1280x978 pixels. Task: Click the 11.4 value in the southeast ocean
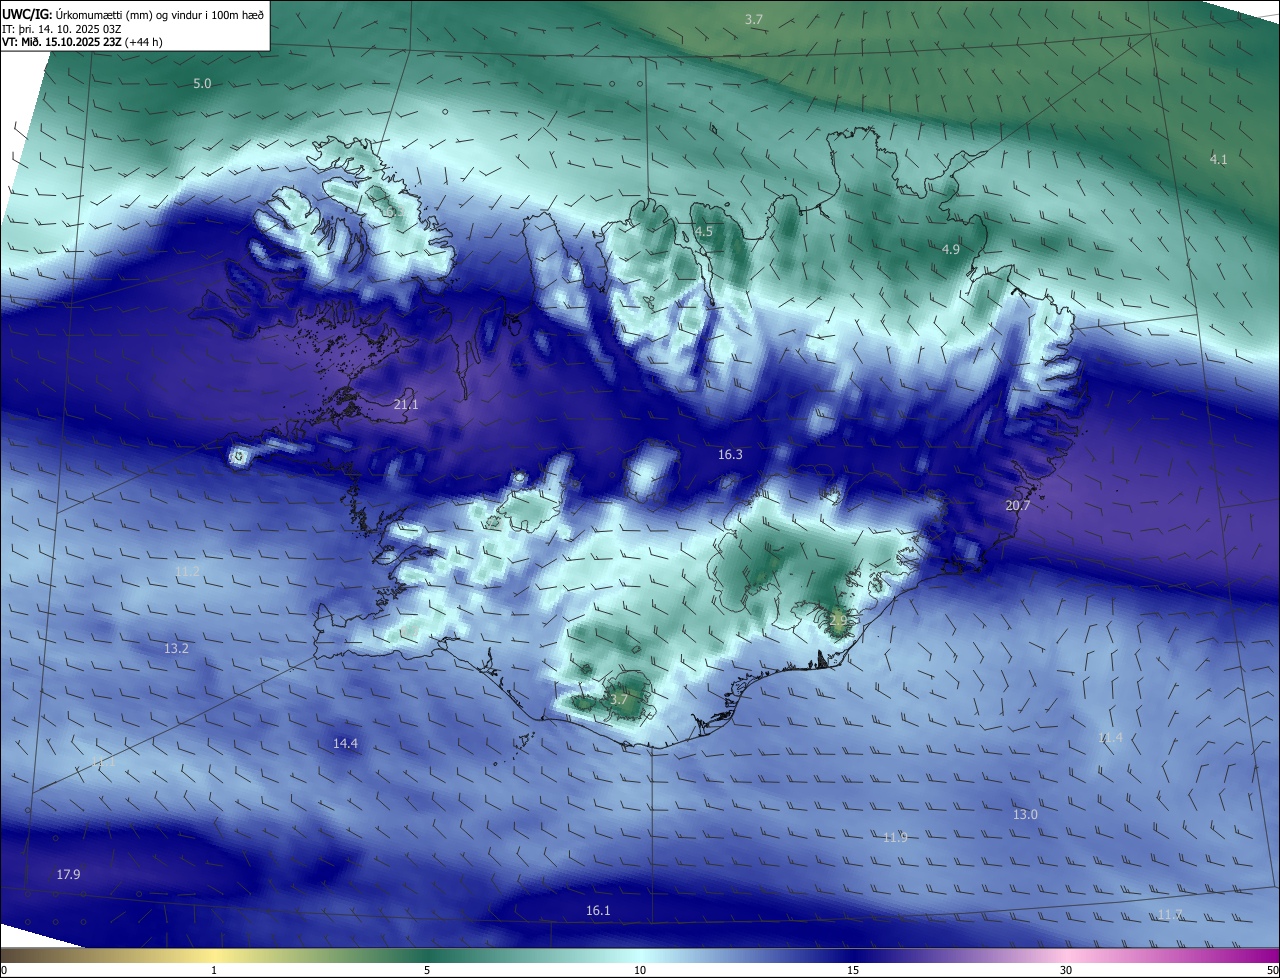[1110, 737]
